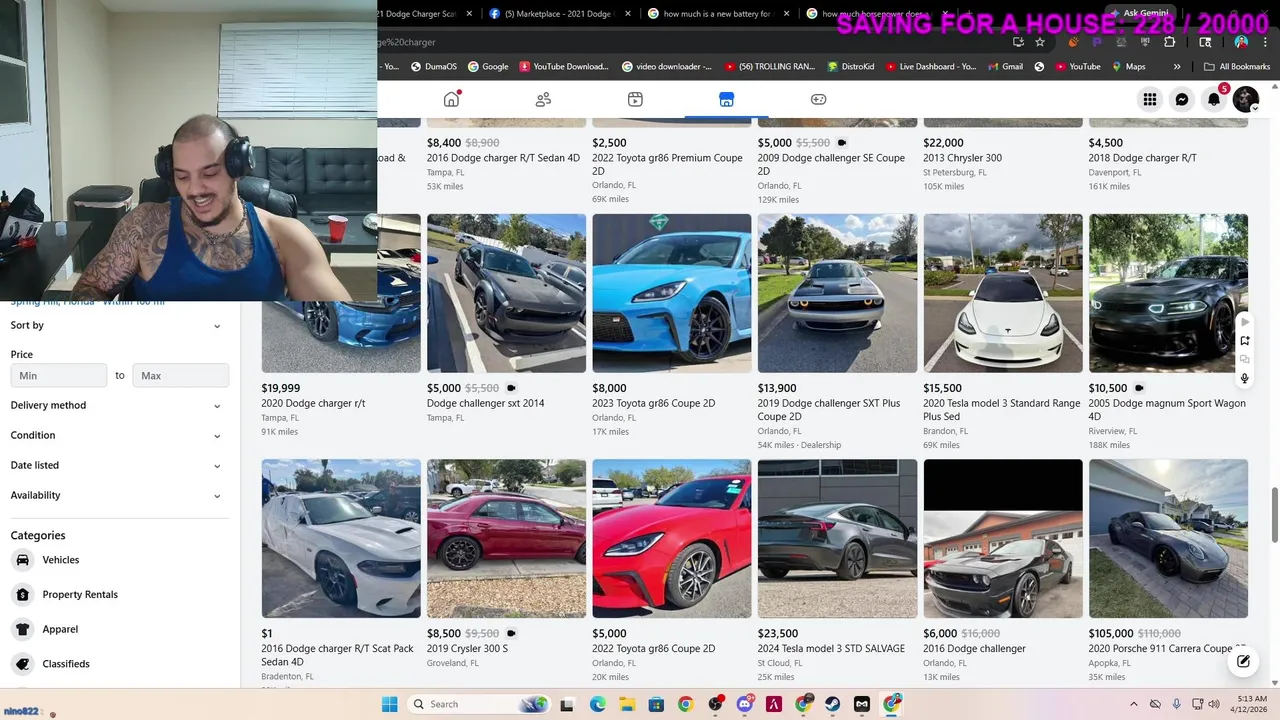This screenshot has width=1280, height=720.
Task: Open Facebook Home feed icon
Action: point(452,99)
